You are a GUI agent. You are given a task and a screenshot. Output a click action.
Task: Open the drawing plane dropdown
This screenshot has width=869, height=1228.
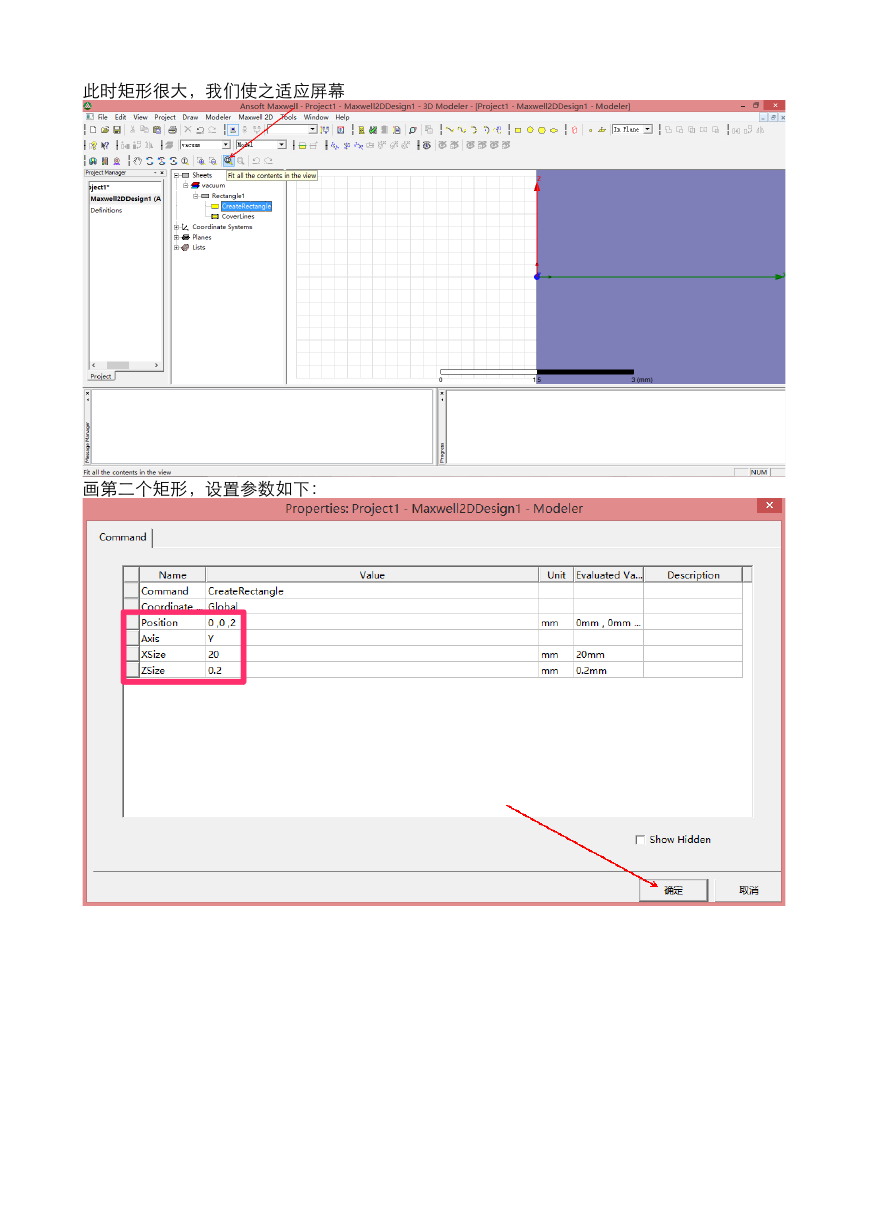click(x=648, y=129)
